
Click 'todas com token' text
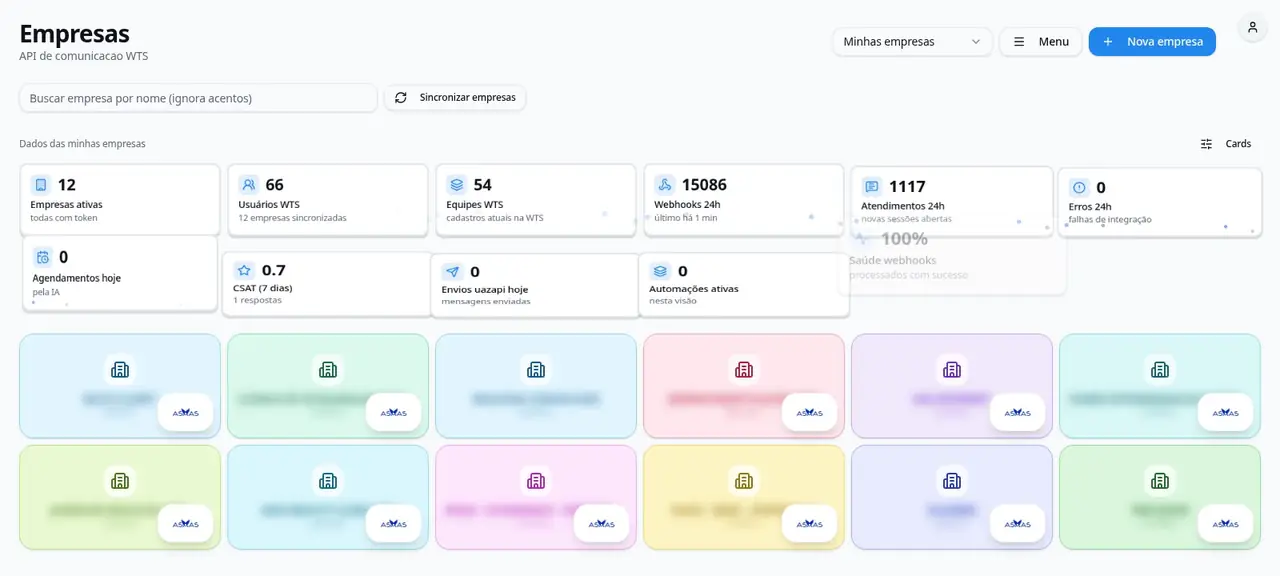[64, 218]
